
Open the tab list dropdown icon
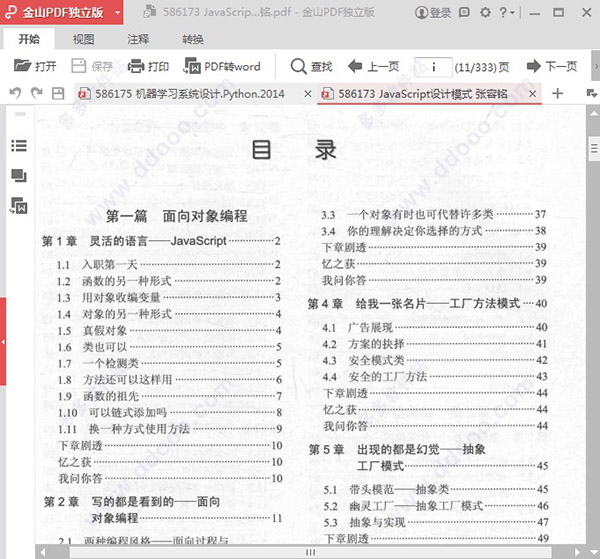point(592,93)
